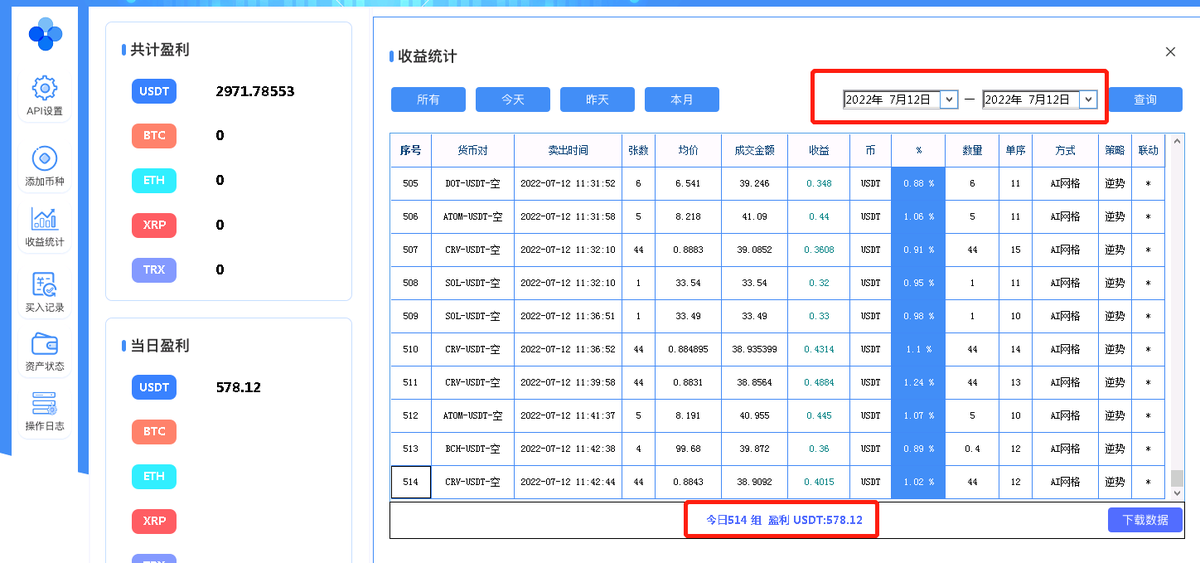The image size is (1200, 563).
Task: Click amount 38.9092 in row 514
Action: coord(753,482)
